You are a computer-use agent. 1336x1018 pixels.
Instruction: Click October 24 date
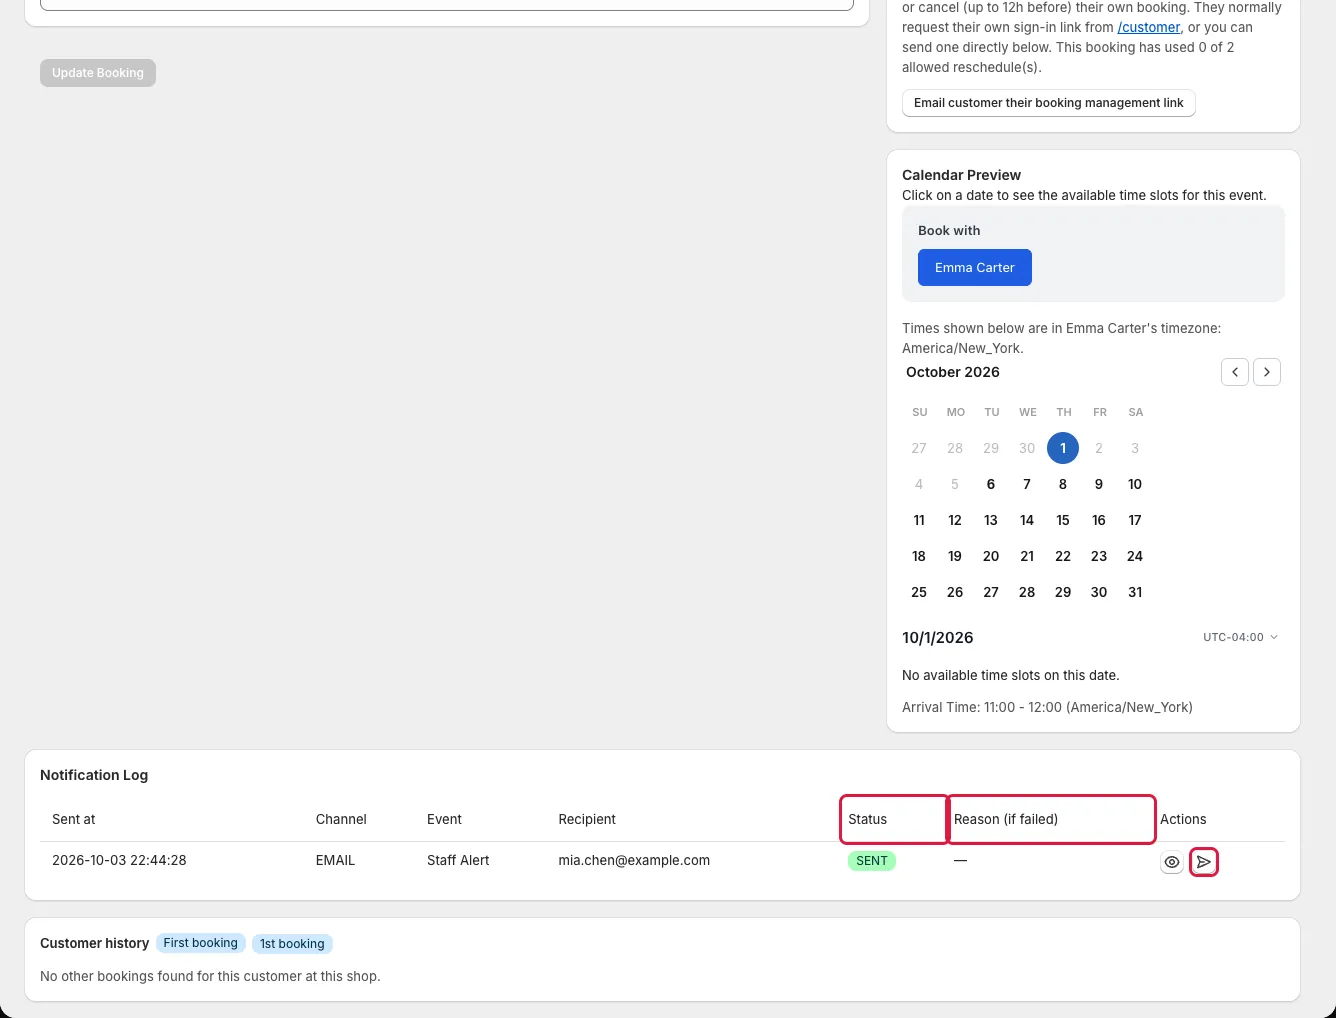(1135, 556)
